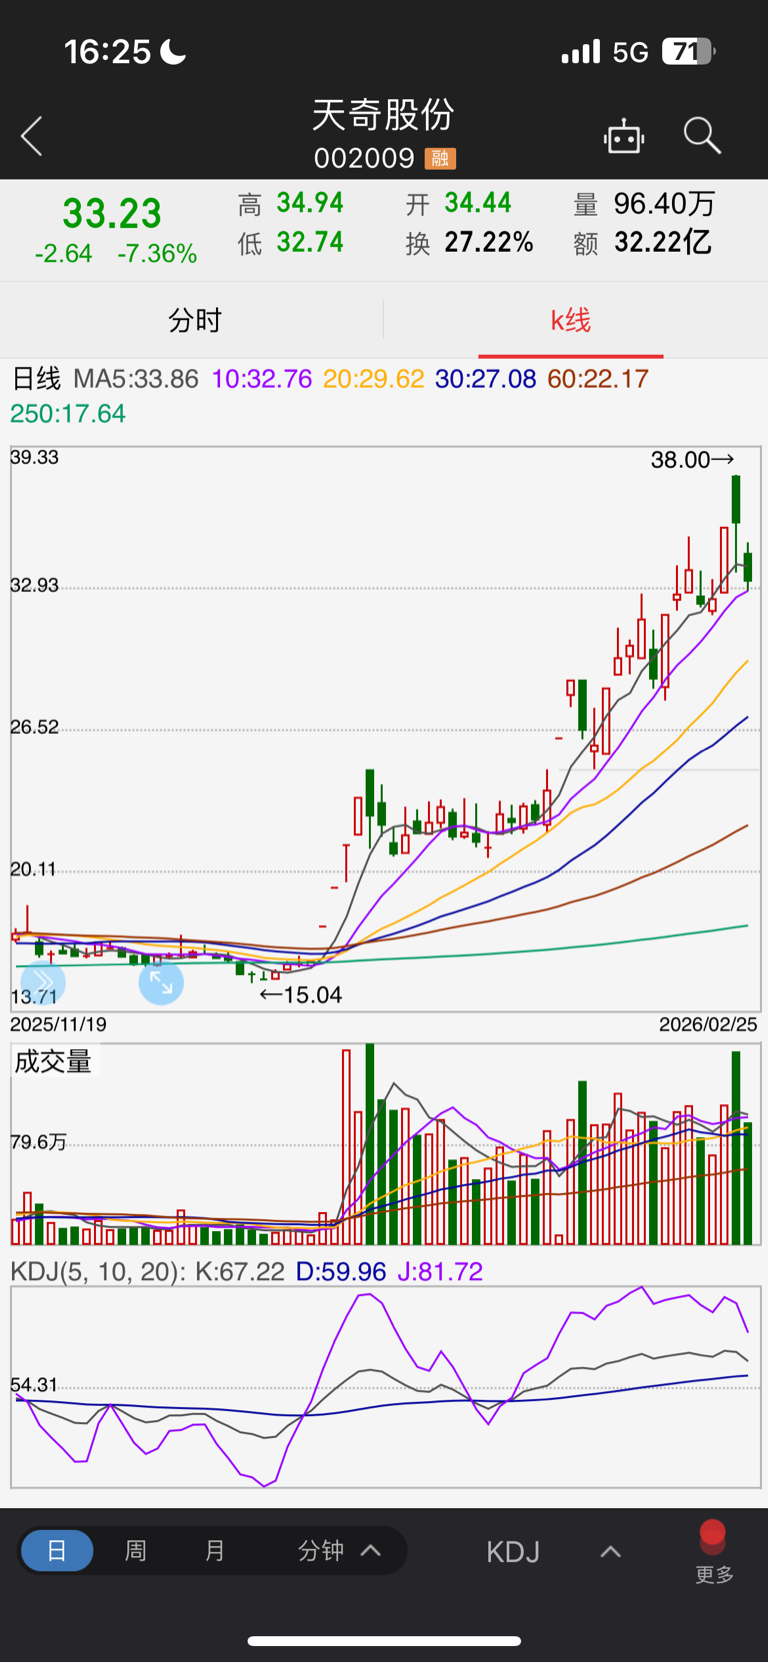Tap the stock code 002009
Viewport: 768px width, 1663px height.
[364, 158]
